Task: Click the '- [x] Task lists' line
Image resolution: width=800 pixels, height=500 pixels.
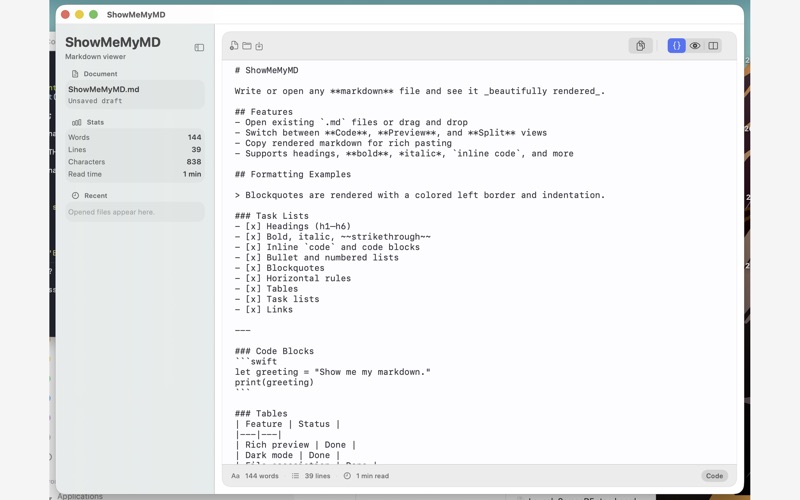Action: (277, 299)
